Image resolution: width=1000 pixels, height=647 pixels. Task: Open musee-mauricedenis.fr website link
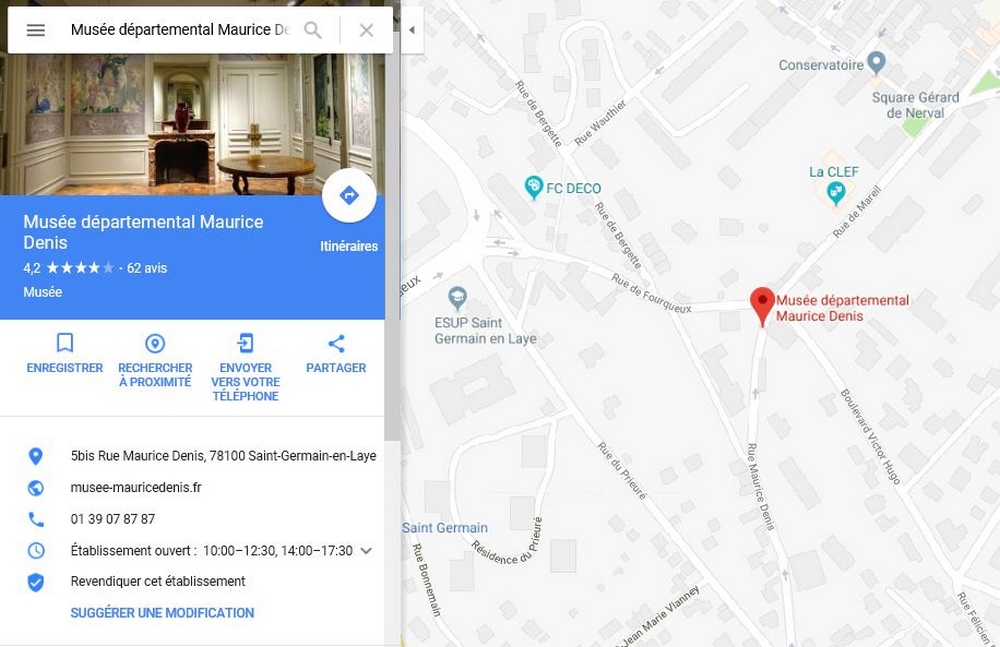pyautogui.click(x=136, y=487)
